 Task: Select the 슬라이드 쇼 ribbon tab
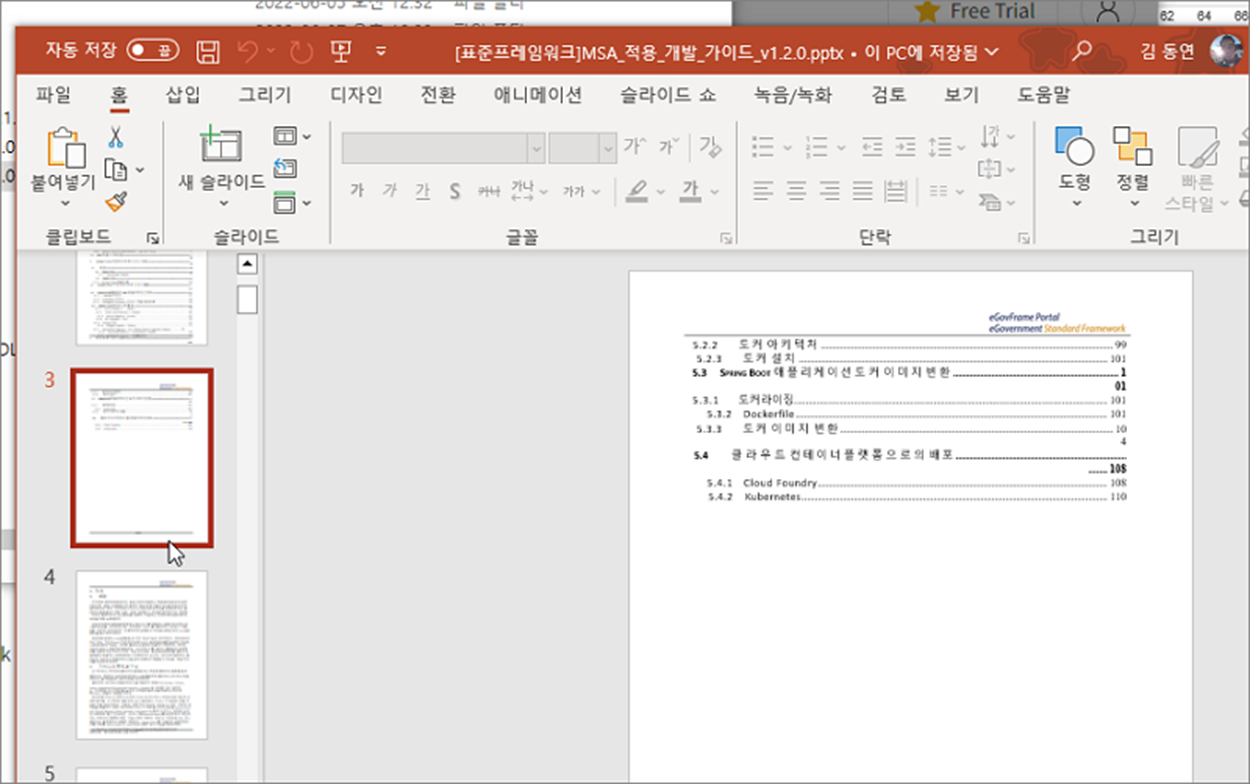[668, 96]
